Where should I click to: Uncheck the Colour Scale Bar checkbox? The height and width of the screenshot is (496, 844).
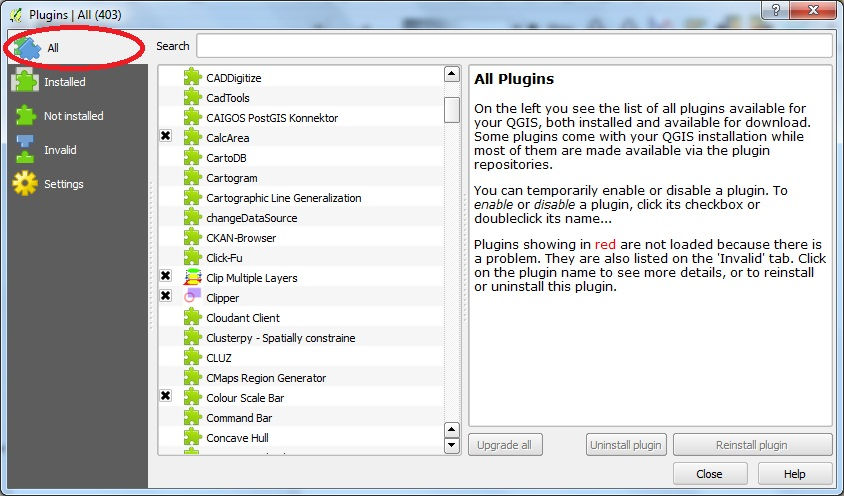click(166, 396)
